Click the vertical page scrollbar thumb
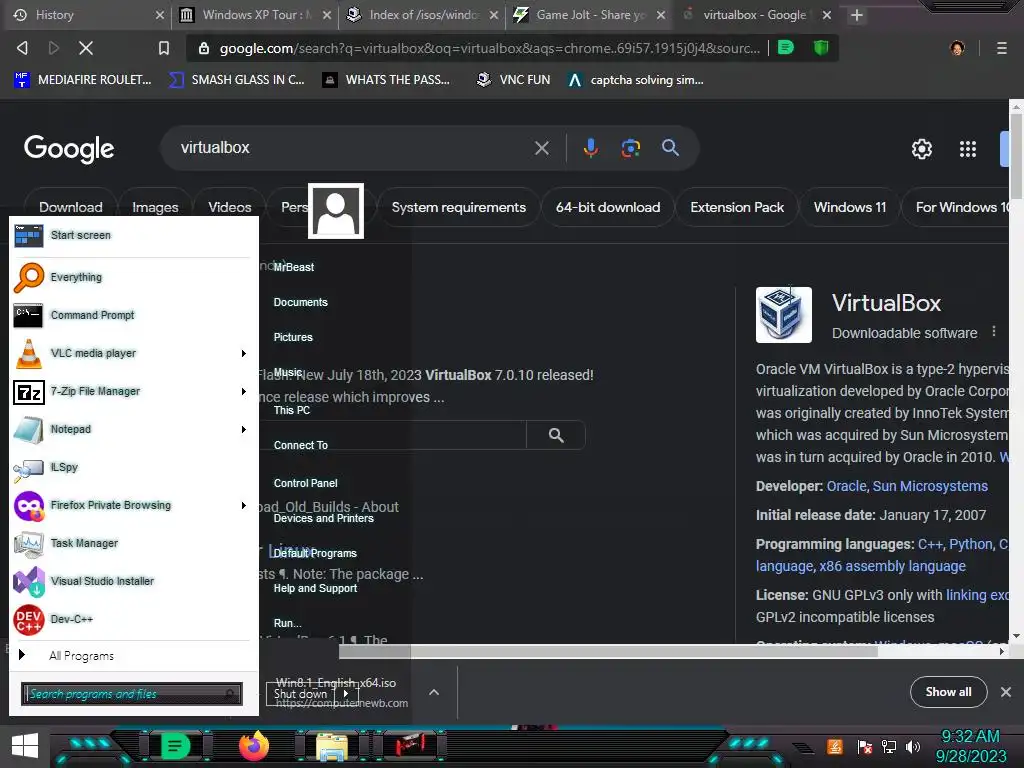The image size is (1024, 768). click(1016, 157)
